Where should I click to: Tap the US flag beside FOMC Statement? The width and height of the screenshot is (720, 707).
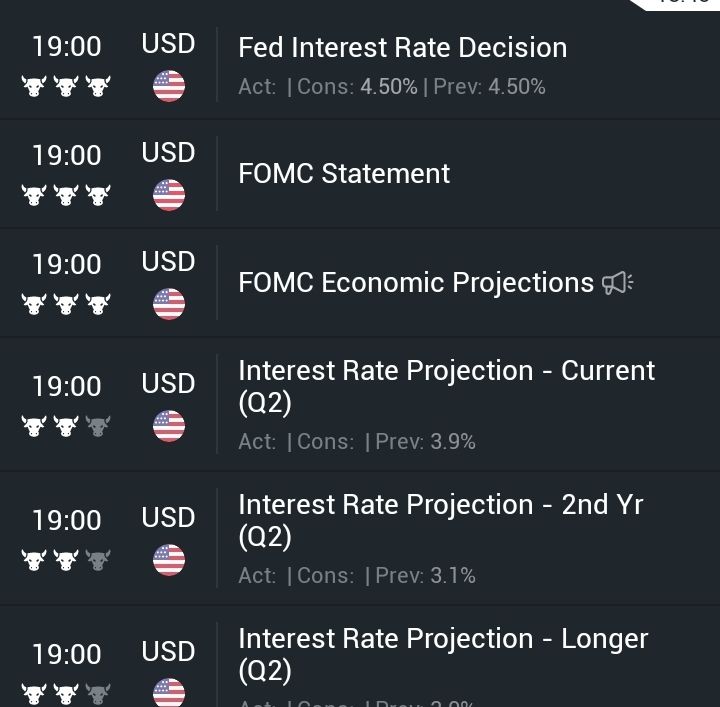tap(169, 195)
